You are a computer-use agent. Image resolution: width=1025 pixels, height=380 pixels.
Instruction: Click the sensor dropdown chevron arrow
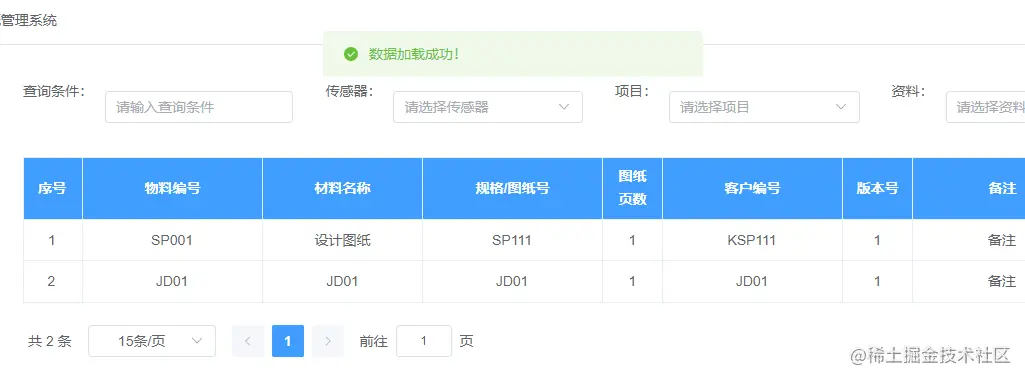(564, 107)
